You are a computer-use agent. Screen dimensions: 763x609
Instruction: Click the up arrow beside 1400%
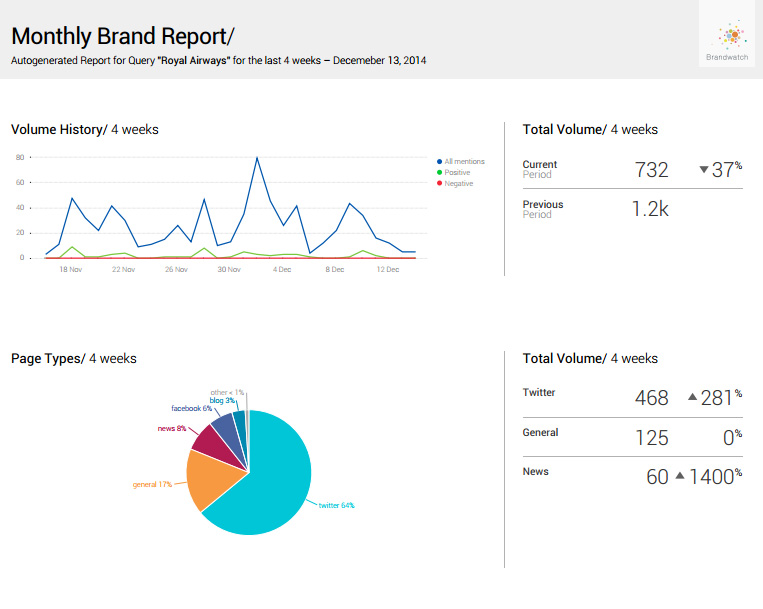(680, 476)
